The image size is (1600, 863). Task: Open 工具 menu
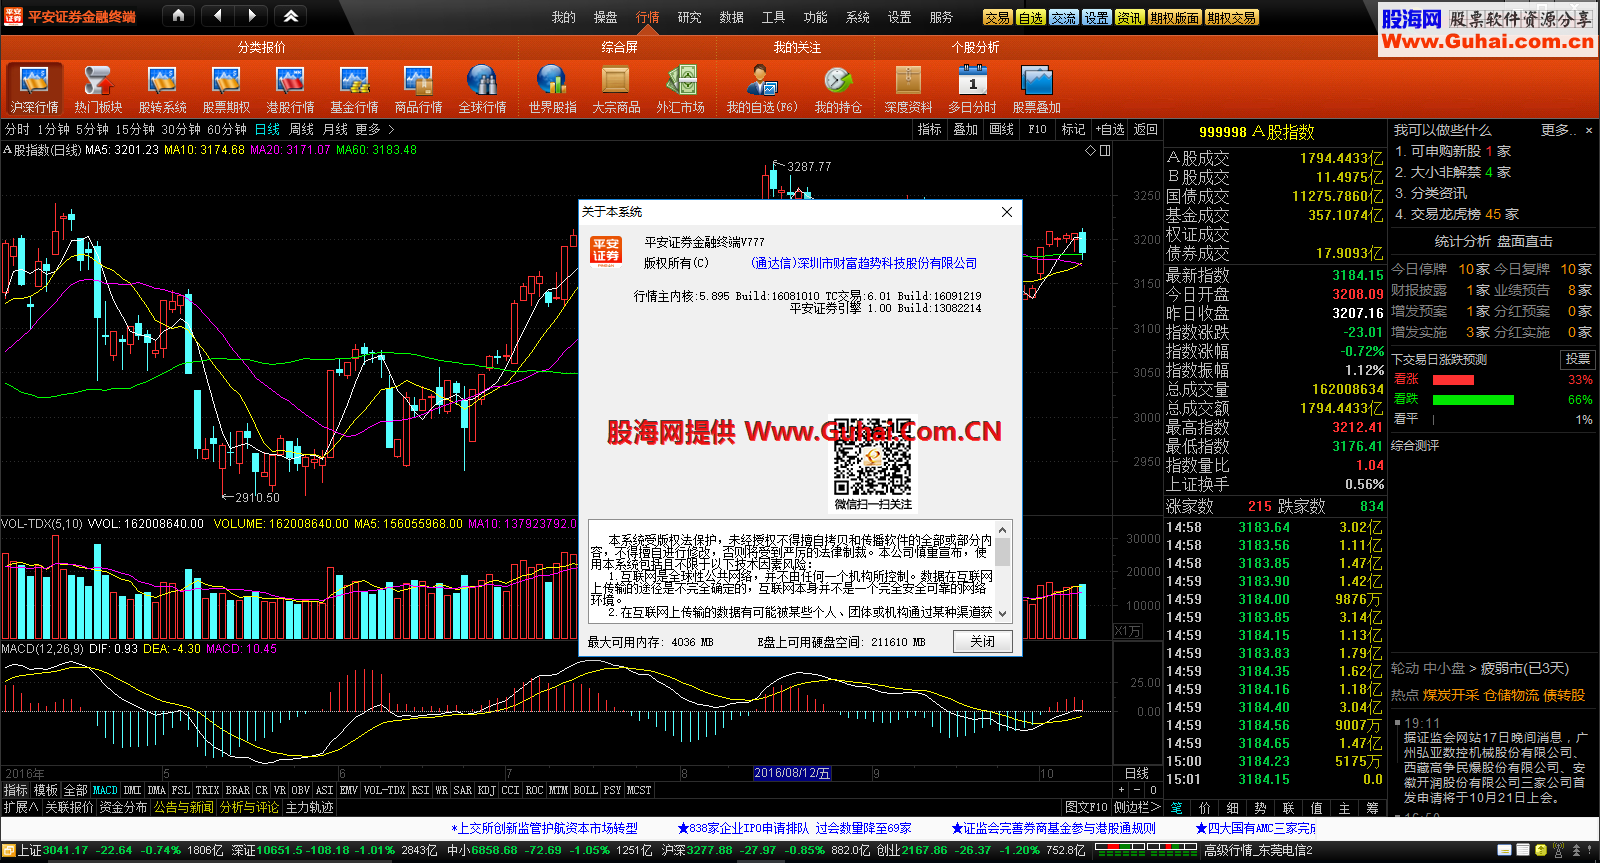click(x=774, y=17)
